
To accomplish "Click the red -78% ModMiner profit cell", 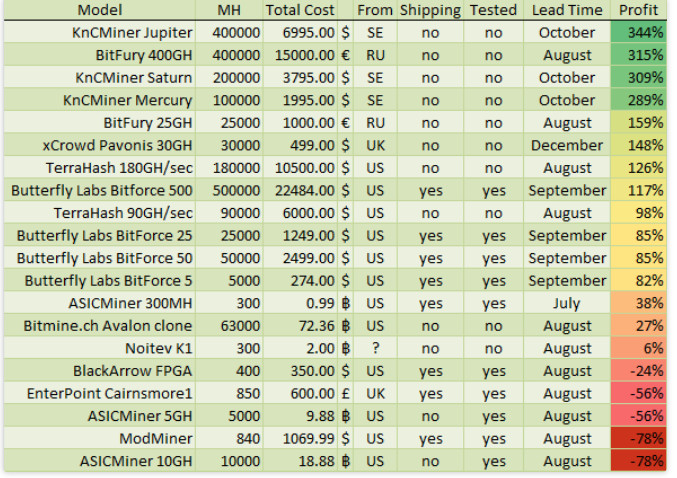I will 638,439.
